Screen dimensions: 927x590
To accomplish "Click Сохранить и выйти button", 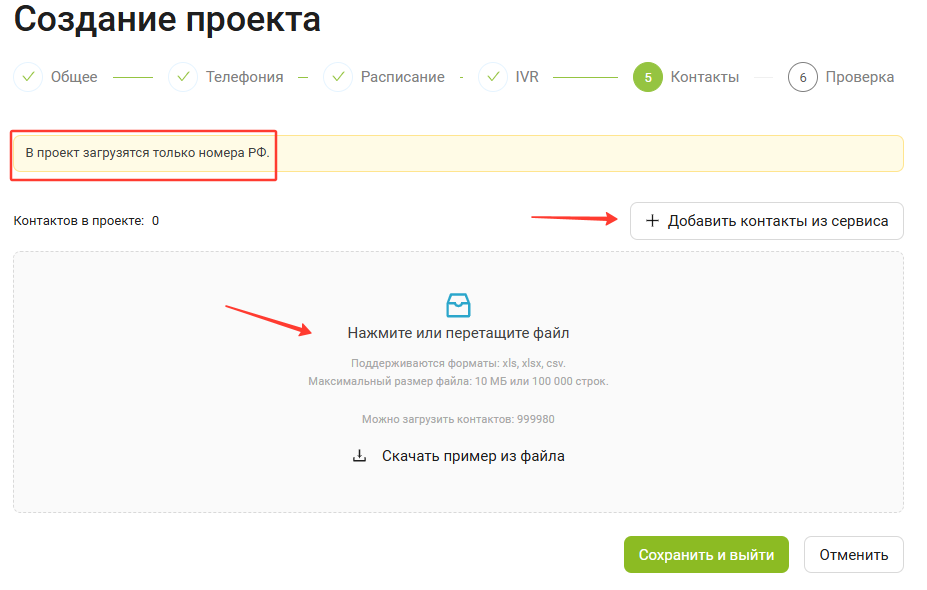I will click(x=706, y=555).
